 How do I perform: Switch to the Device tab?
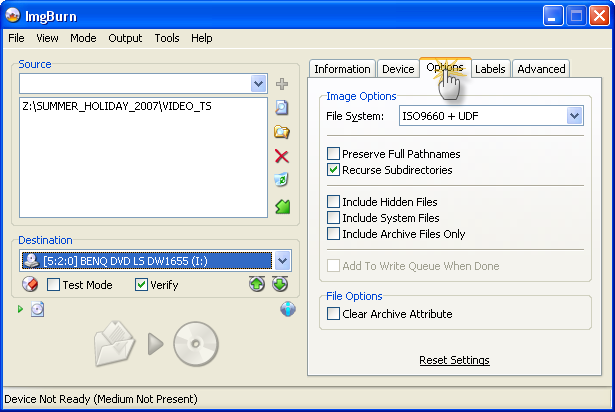pyautogui.click(x=398, y=69)
